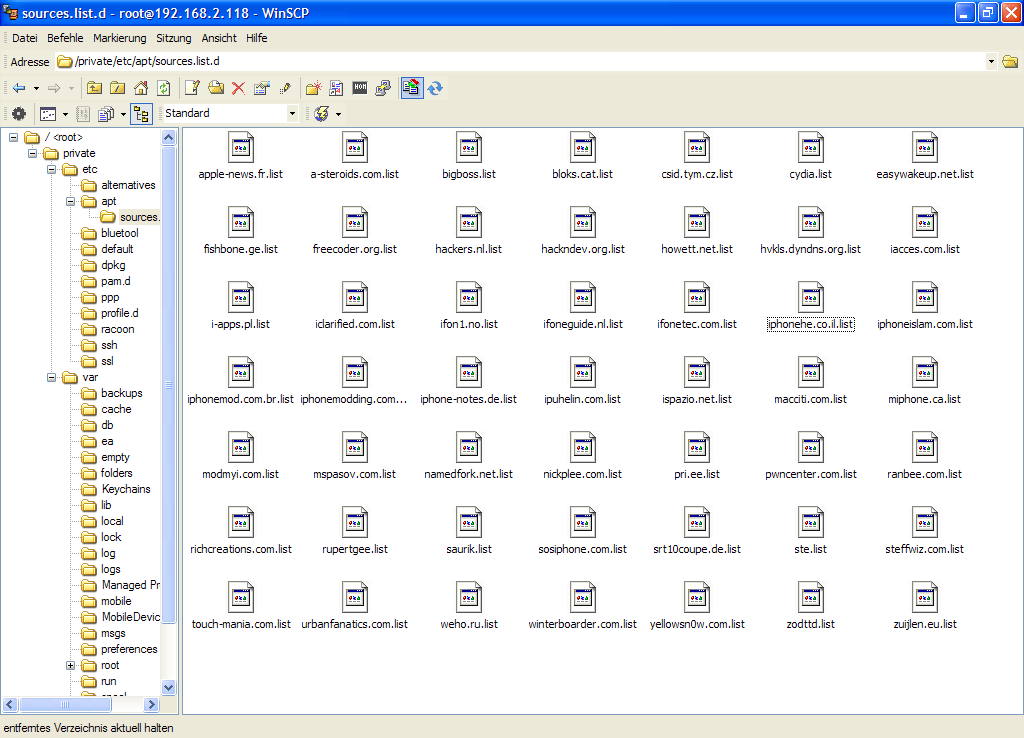
Task: Select the saurik.list file
Action: tap(469, 532)
